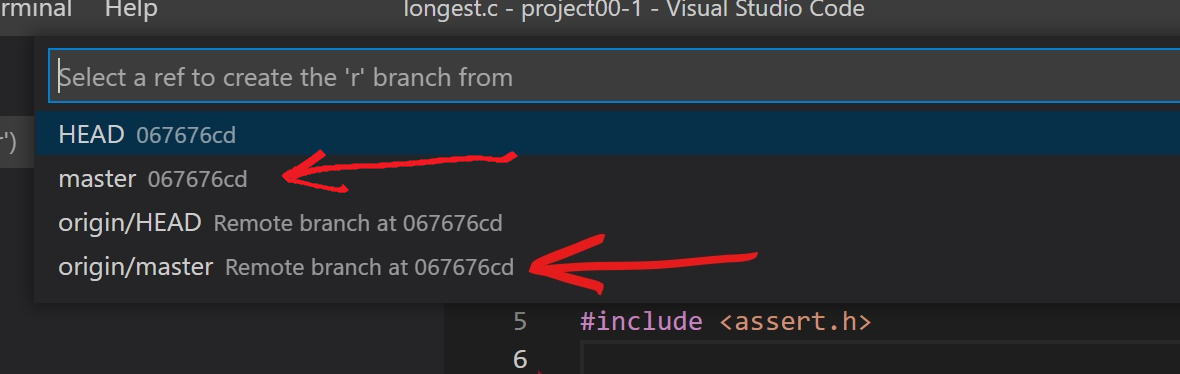Click line number 6 in the gutter
The image size is (1180, 374).
[x=520, y=359]
